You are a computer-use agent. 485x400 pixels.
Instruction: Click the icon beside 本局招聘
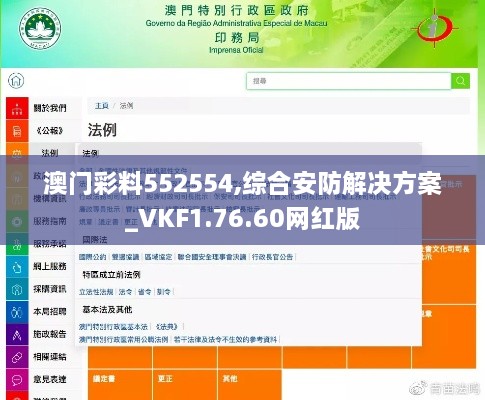coord(17,312)
